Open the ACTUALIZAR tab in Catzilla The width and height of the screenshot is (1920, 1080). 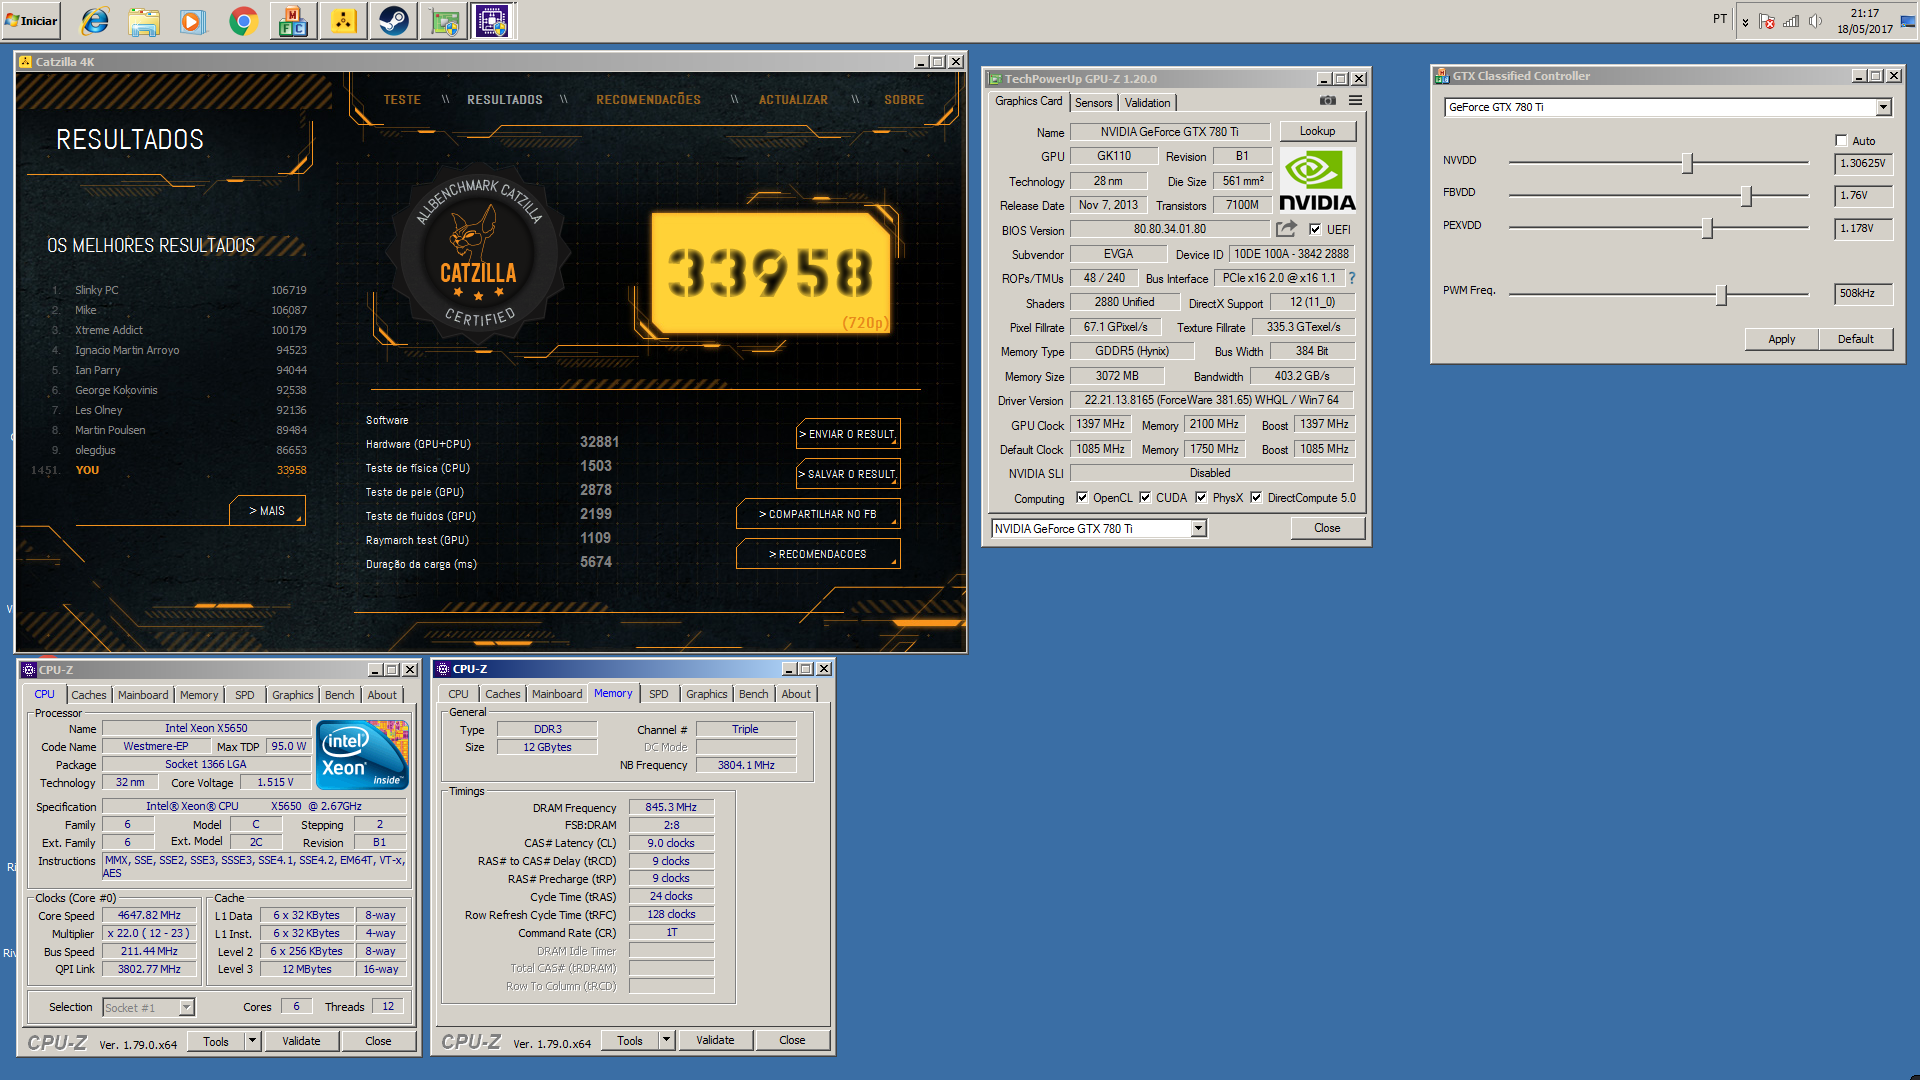click(793, 100)
